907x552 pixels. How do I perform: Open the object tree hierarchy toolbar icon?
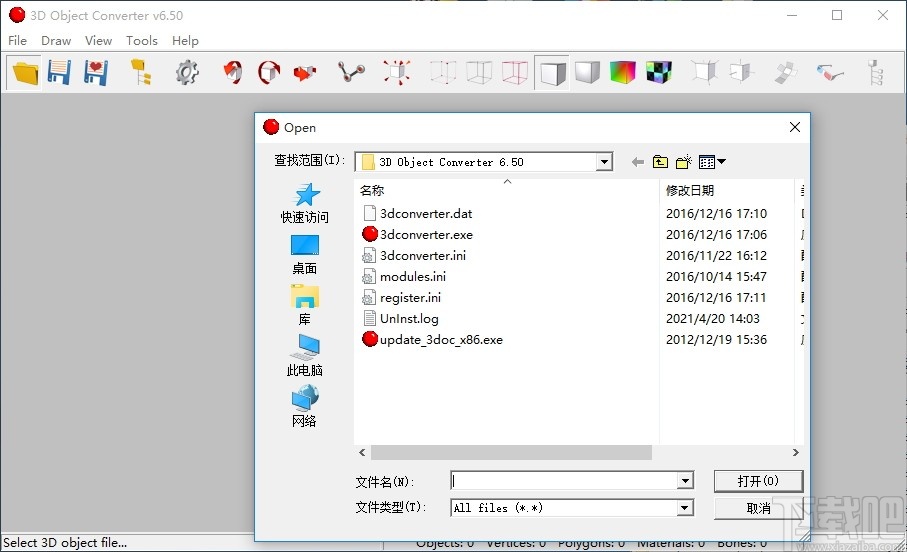[x=141, y=73]
